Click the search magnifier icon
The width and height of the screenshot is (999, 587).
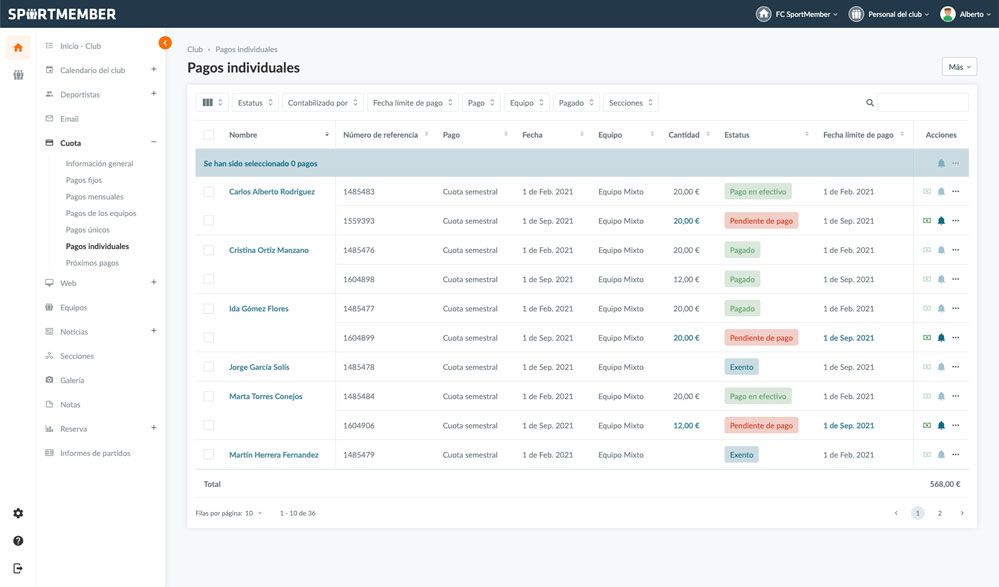[x=870, y=103]
